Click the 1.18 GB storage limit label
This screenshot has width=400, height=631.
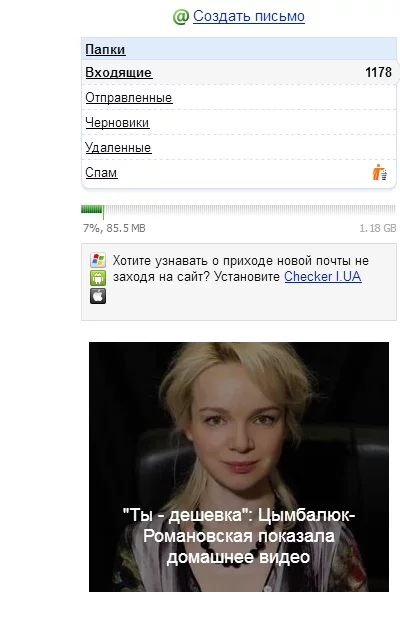[x=378, y=228]
